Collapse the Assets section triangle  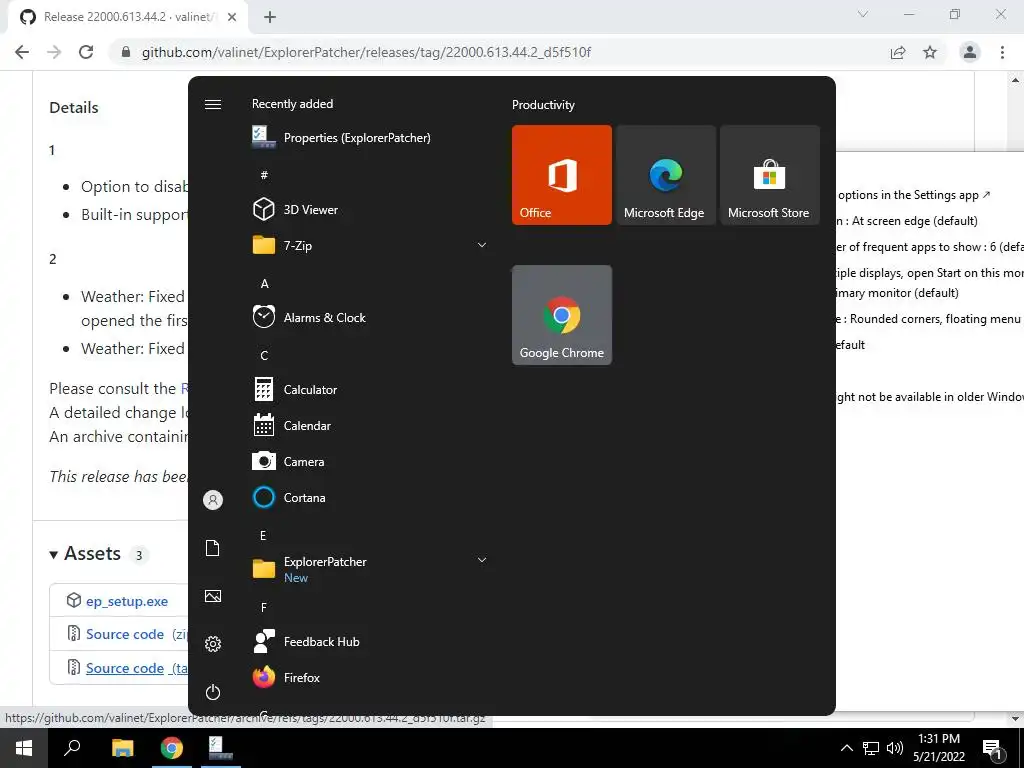[54, 554]
